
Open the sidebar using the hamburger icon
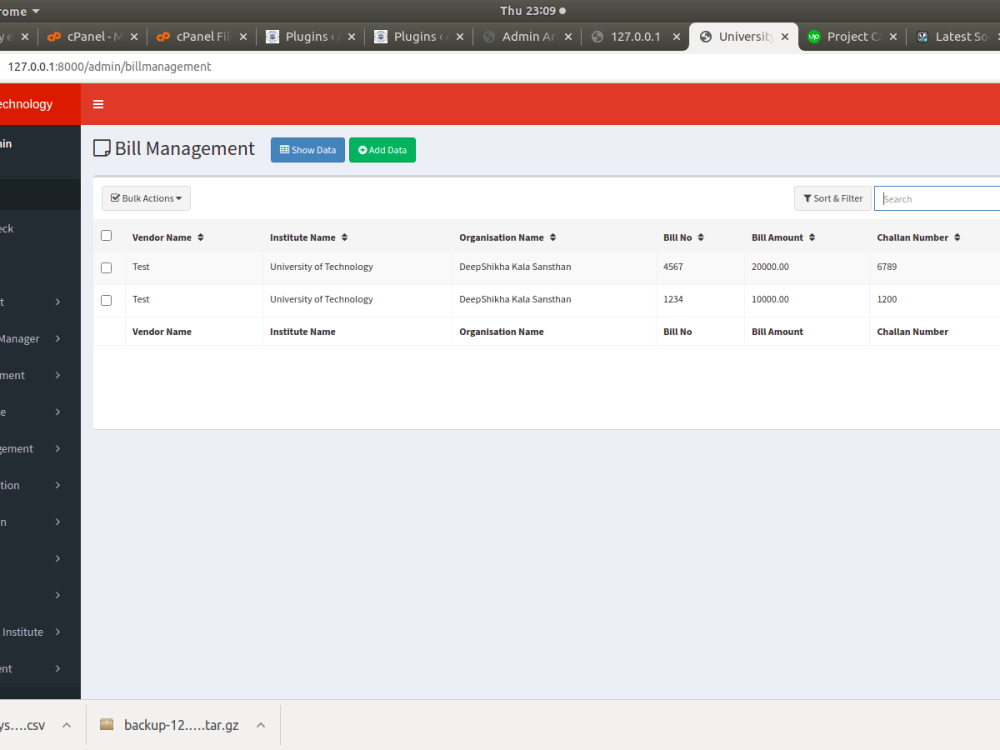97,103
